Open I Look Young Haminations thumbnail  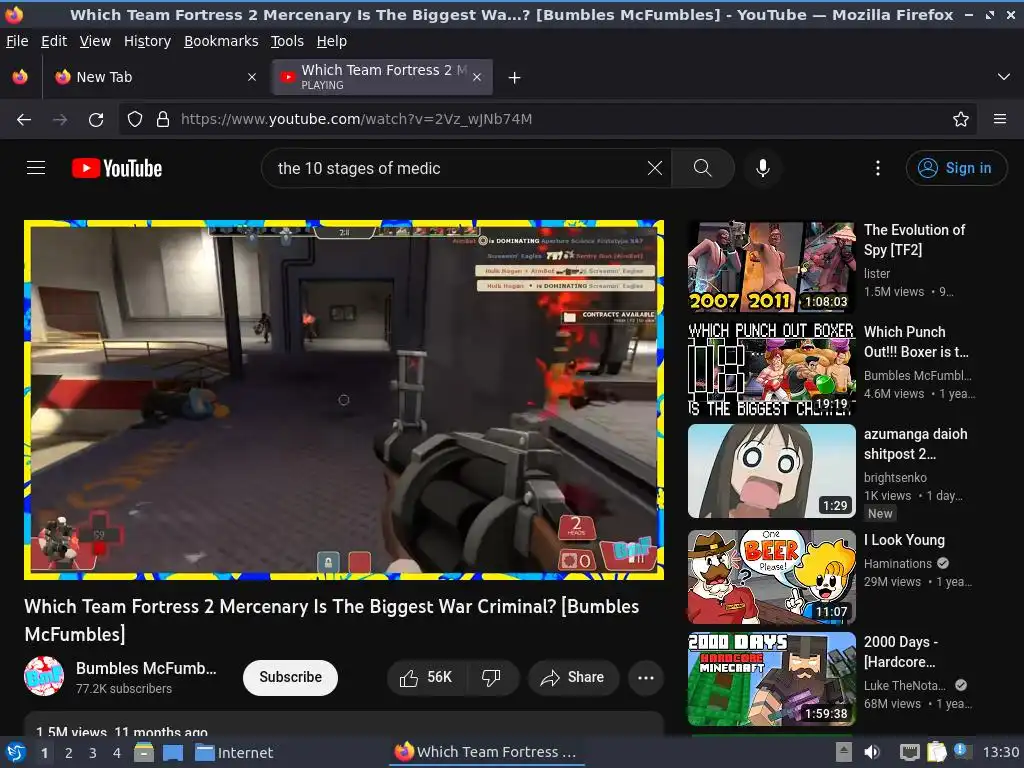click(x=772, y=577)
